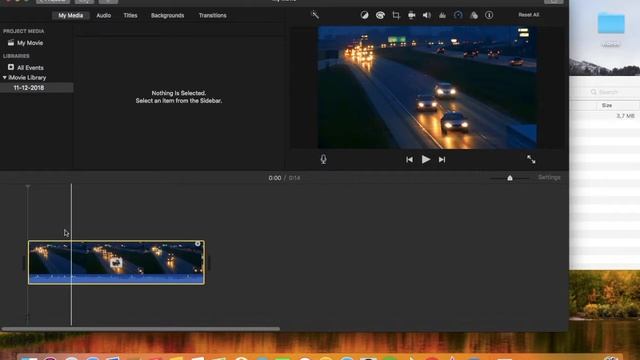Click the iMovie Library row label
The image size is (640, 360).
coord(27,78)
